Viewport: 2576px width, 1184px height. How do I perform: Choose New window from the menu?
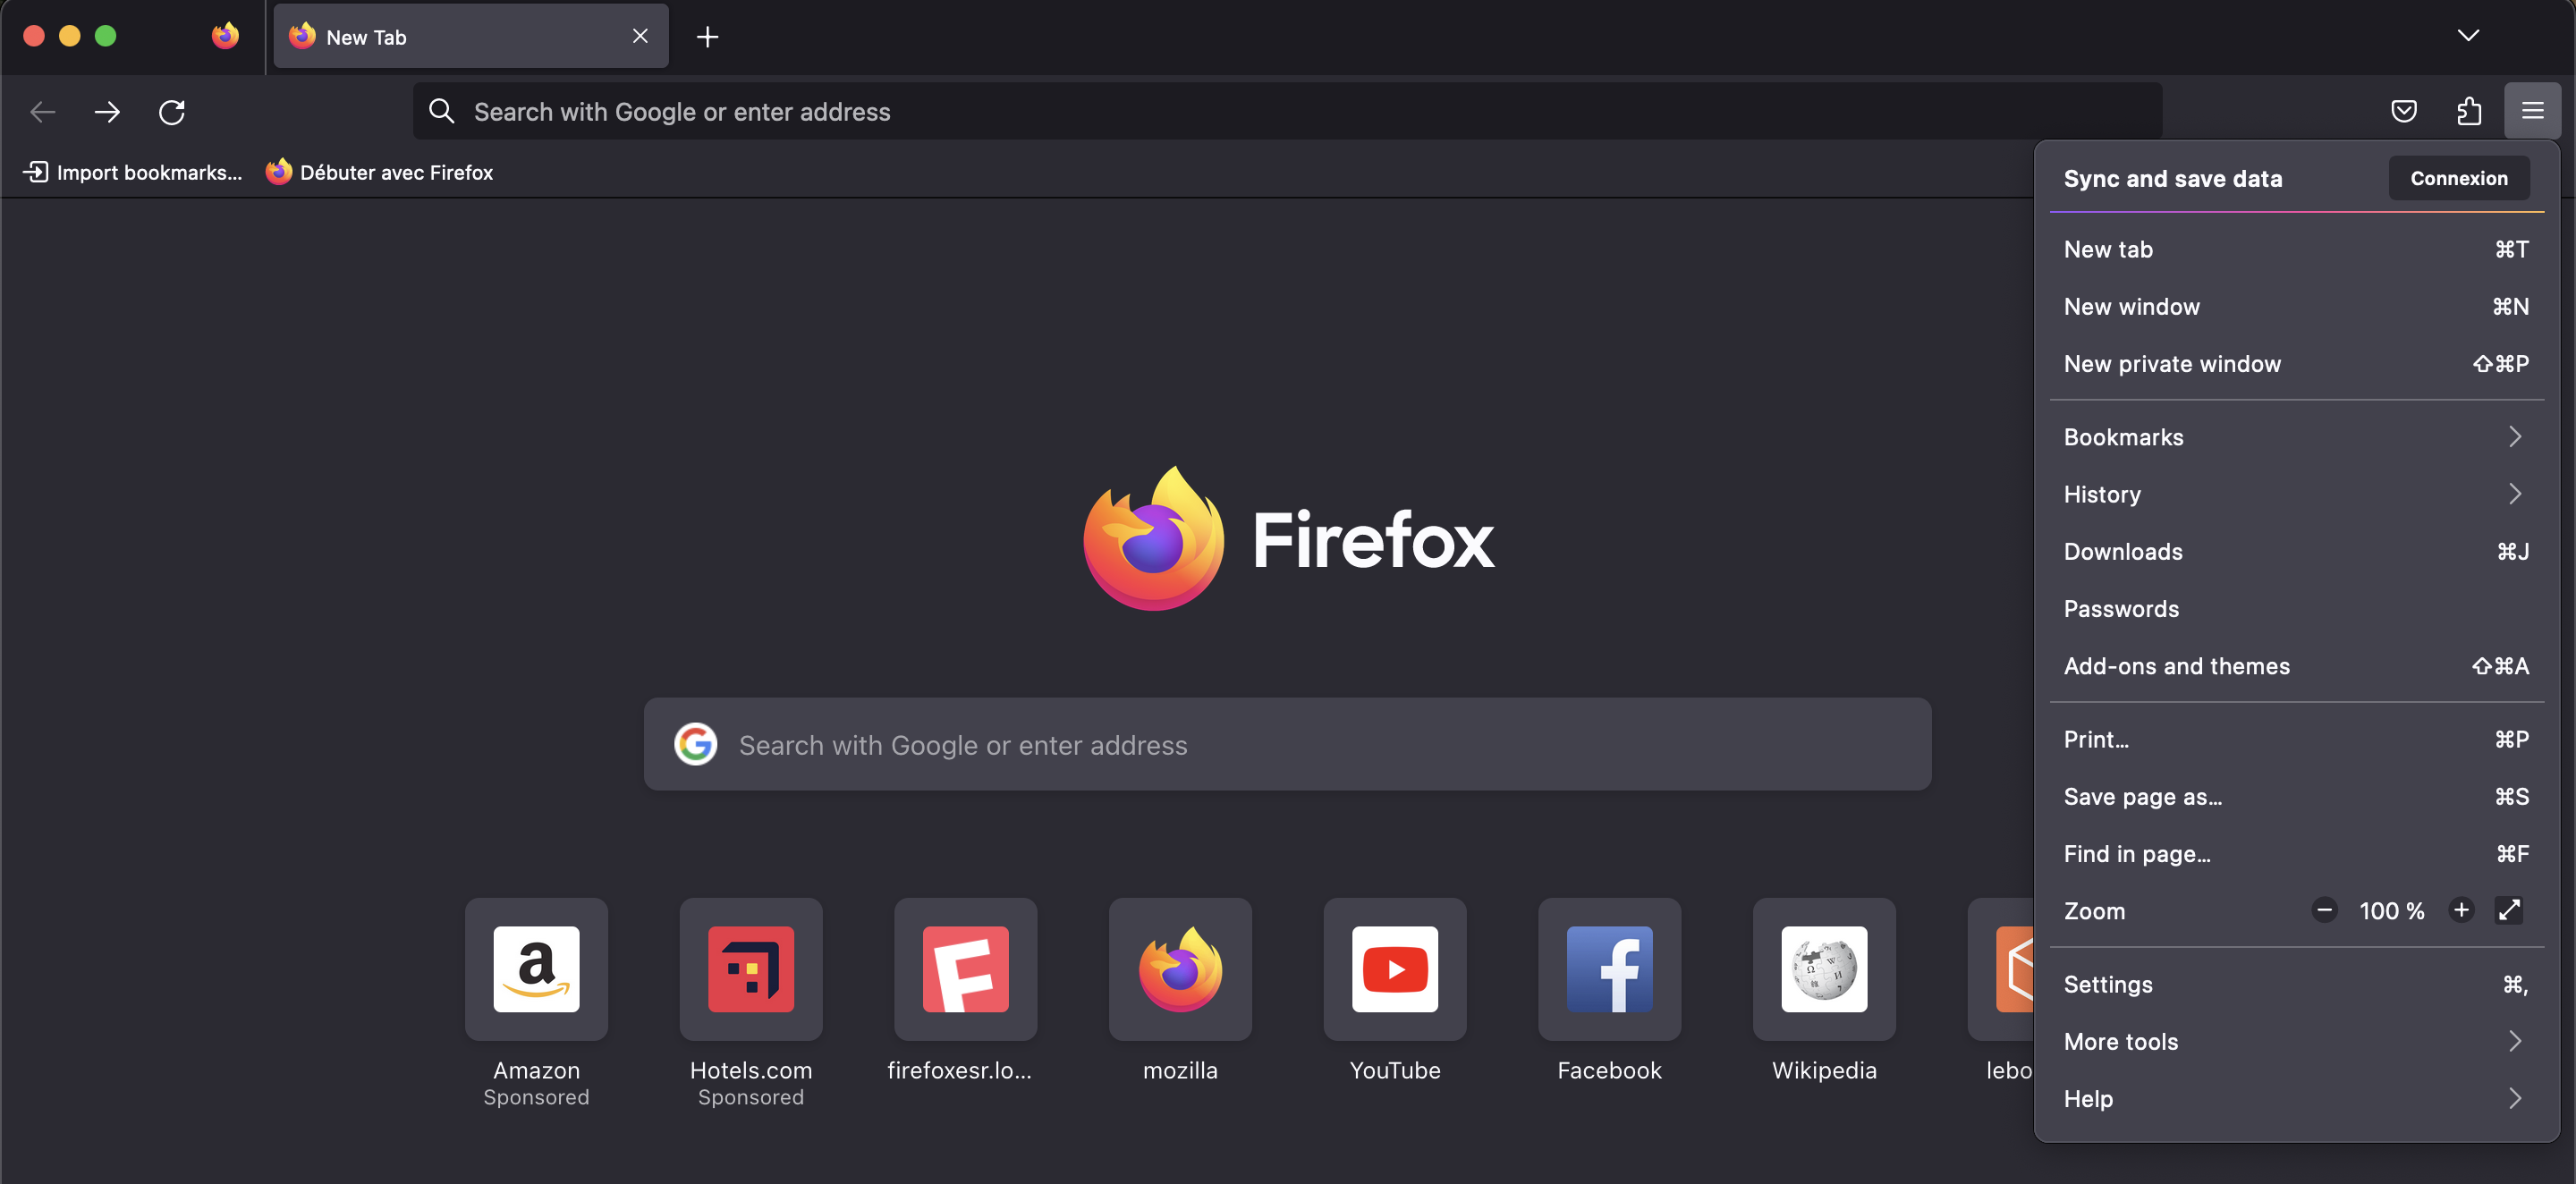(x=2296, y=306)
